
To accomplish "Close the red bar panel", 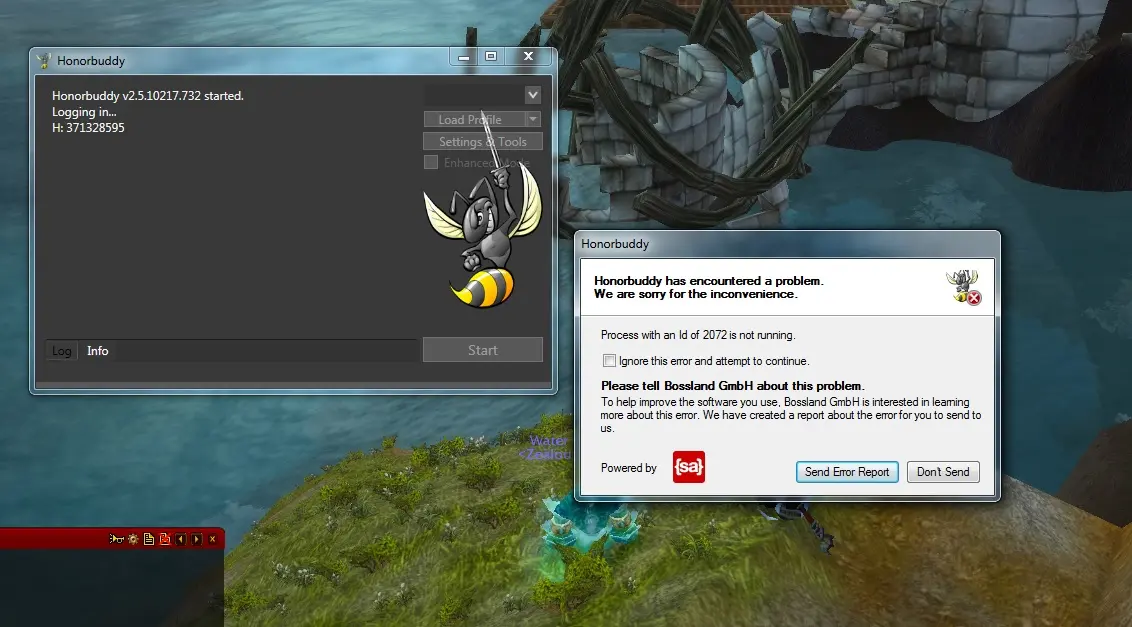I will [212, 539].
